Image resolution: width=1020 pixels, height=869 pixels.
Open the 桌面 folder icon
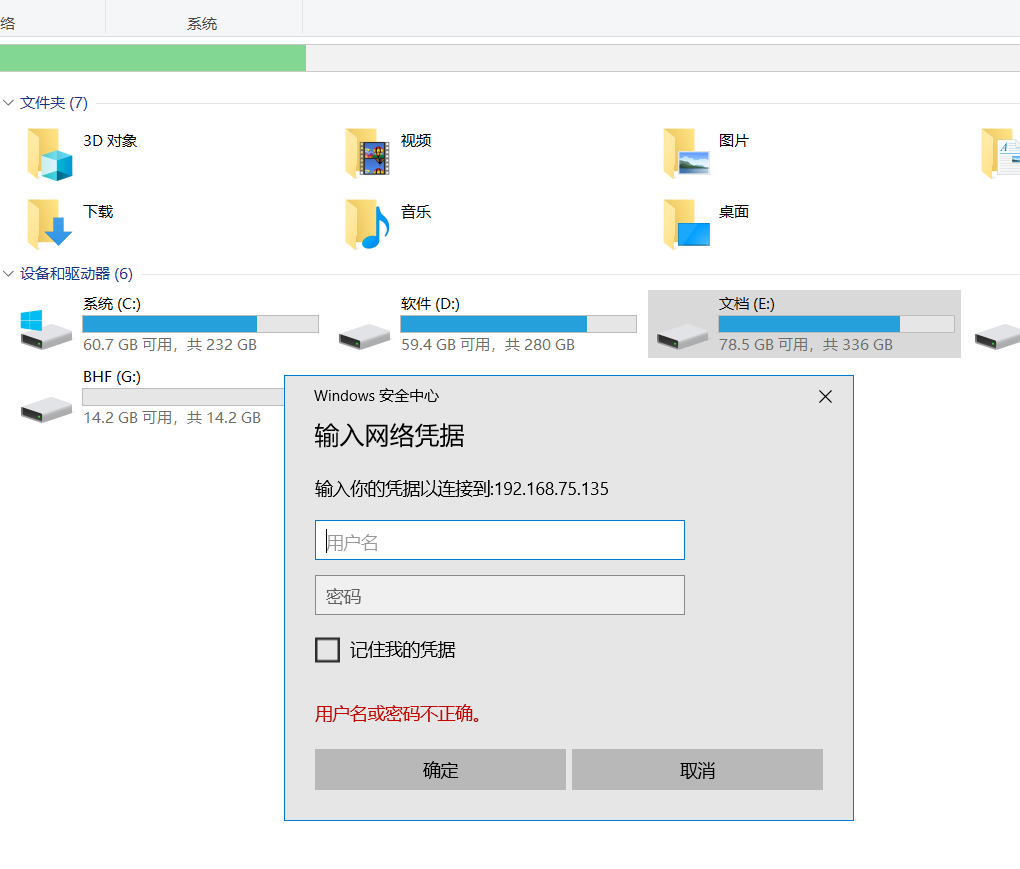(x=686, y=224)
